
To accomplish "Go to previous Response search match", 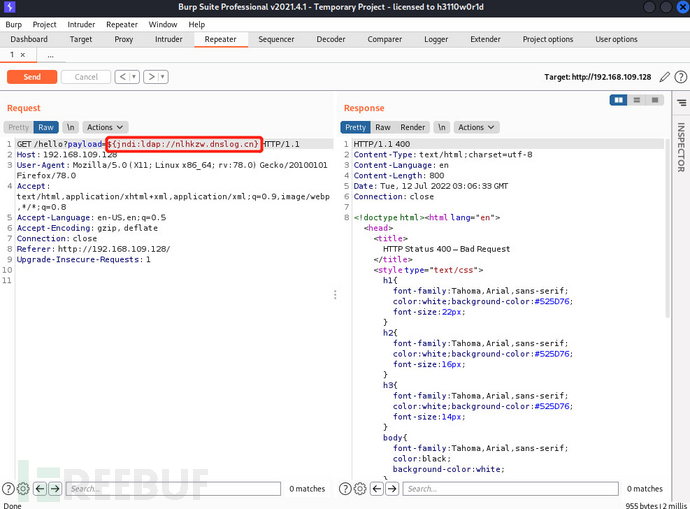I will [x=377, y=489].
